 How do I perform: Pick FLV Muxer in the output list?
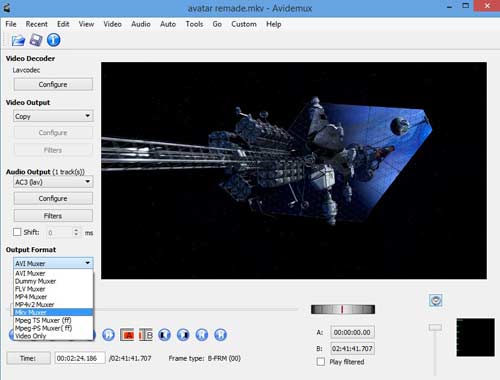point(53,289)
